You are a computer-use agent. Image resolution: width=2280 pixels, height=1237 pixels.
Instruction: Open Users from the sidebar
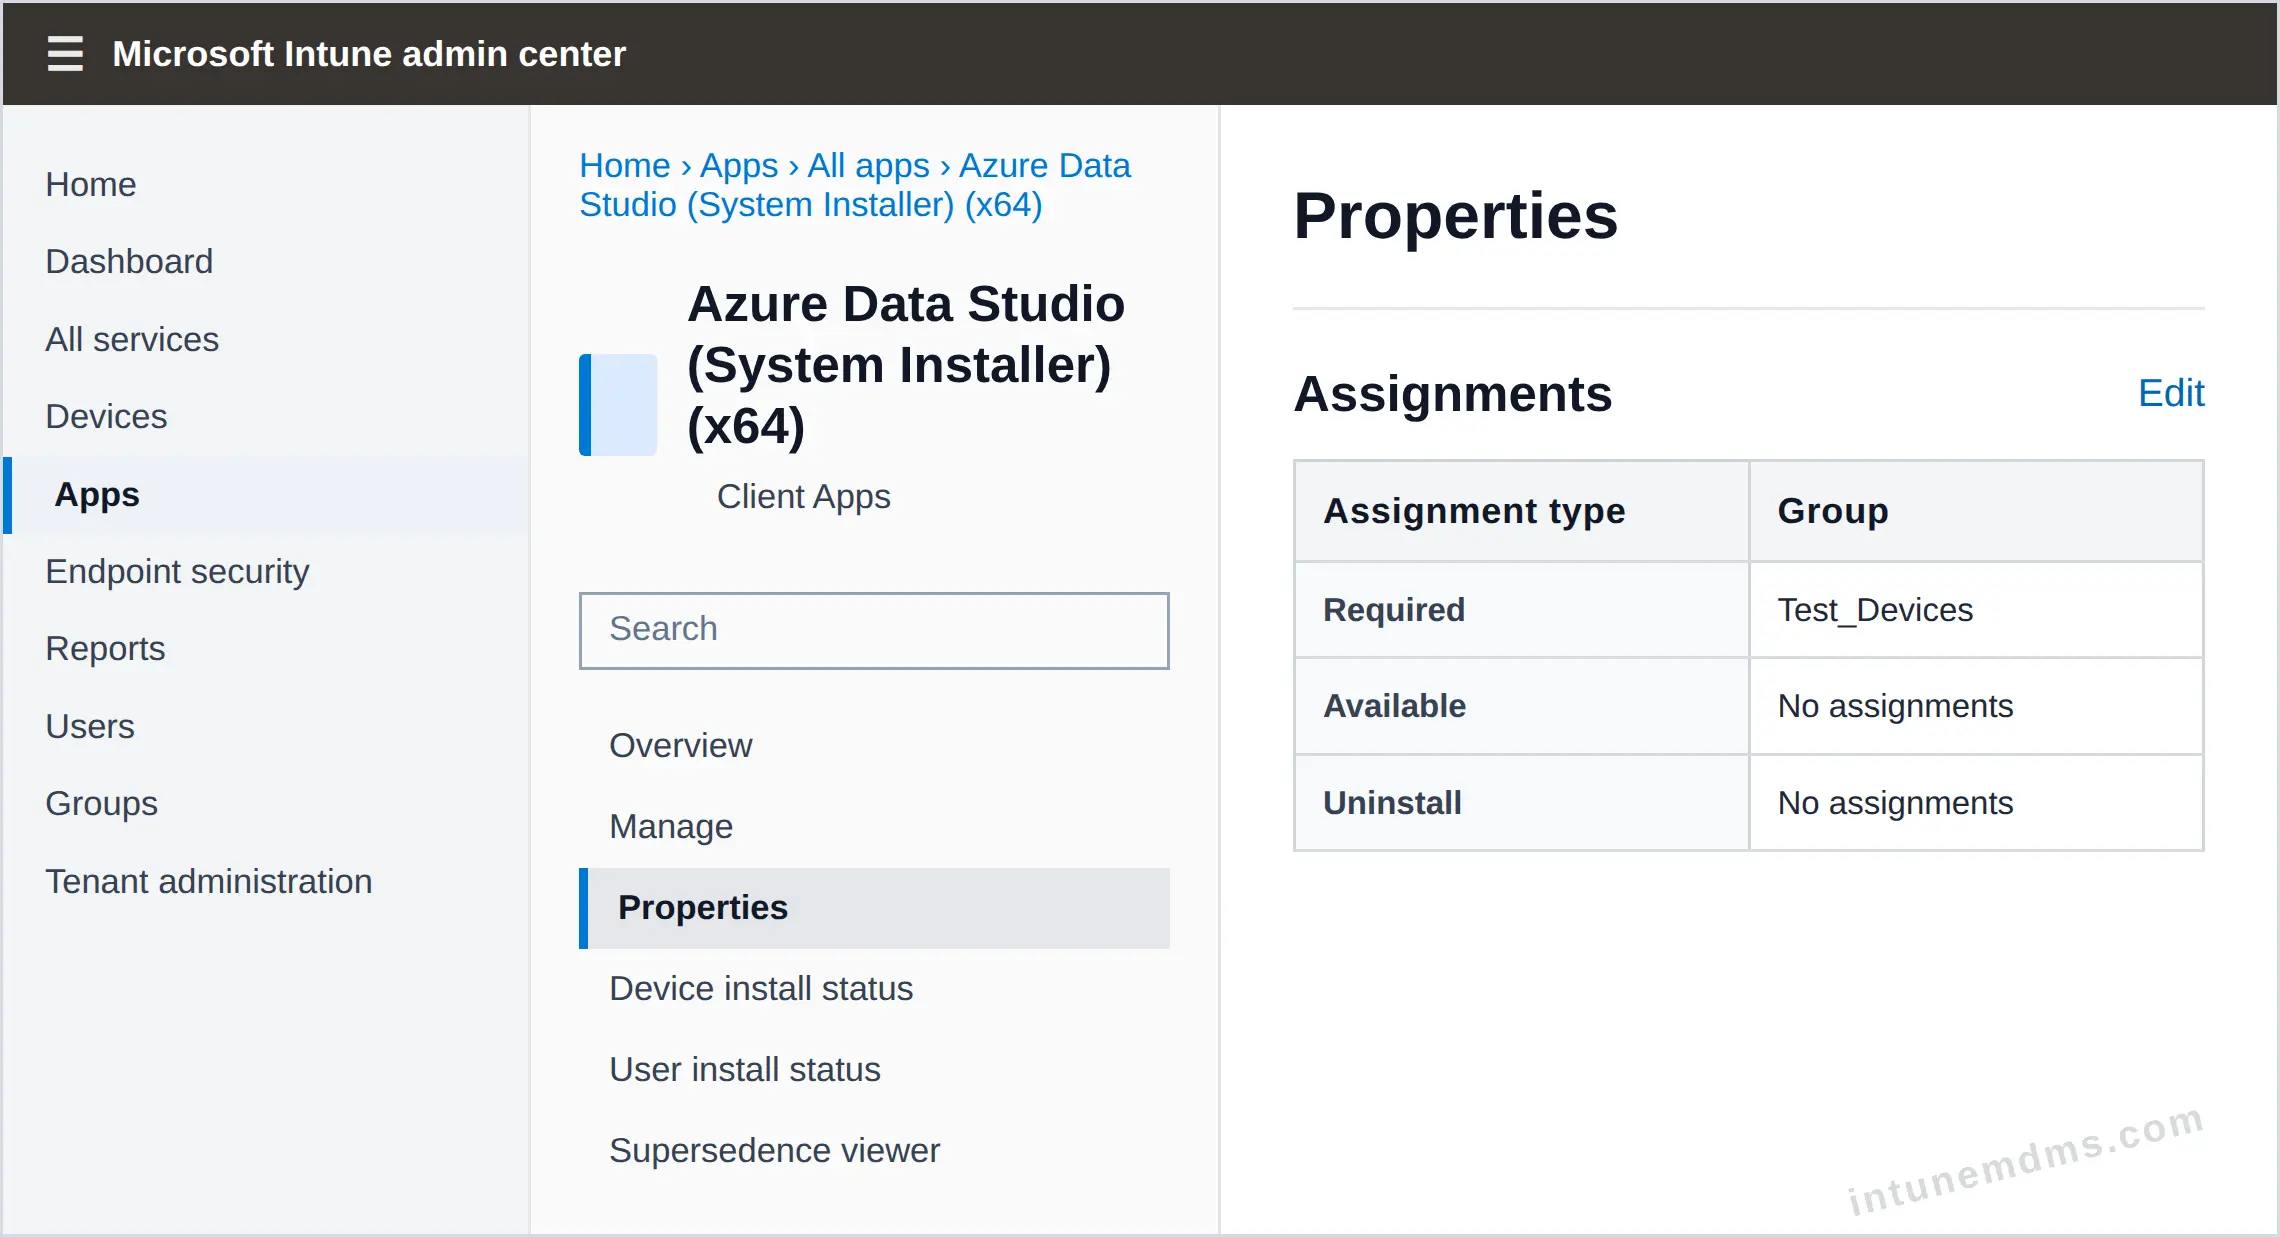(90, 726)
